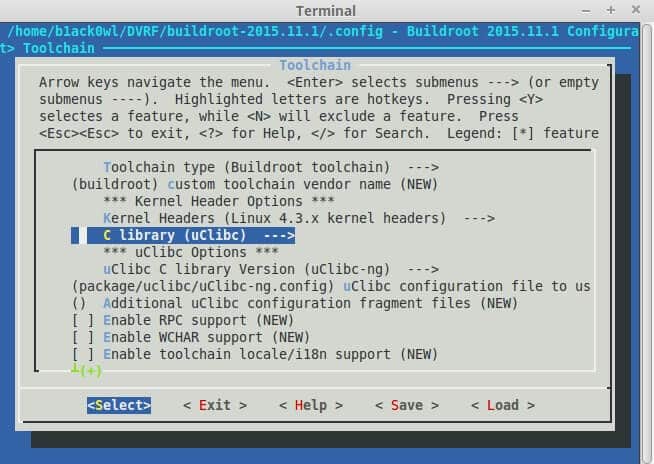Click the Load button
The height and width of the screenshot is (464, 654).
(x=503, y=405)
